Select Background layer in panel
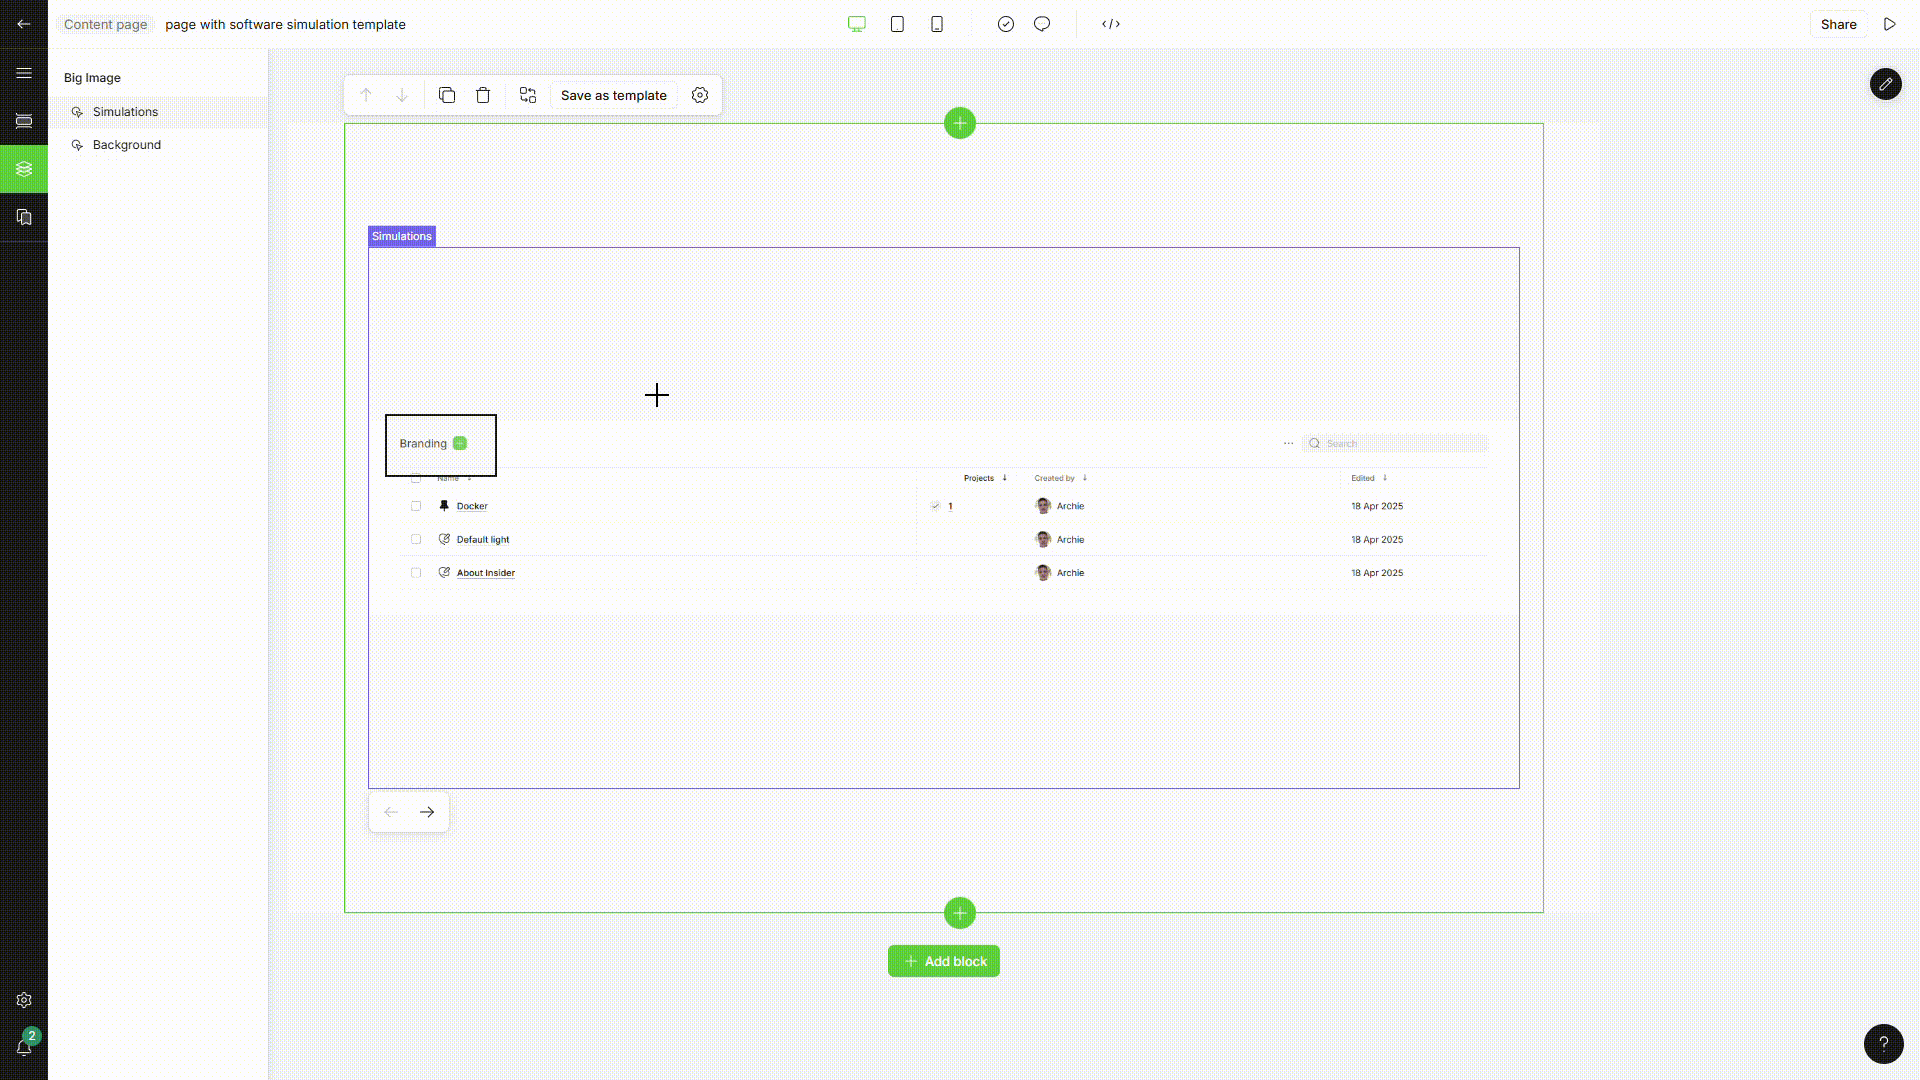Viewport: 1920px width, 1080px height. tap(126, 145)
